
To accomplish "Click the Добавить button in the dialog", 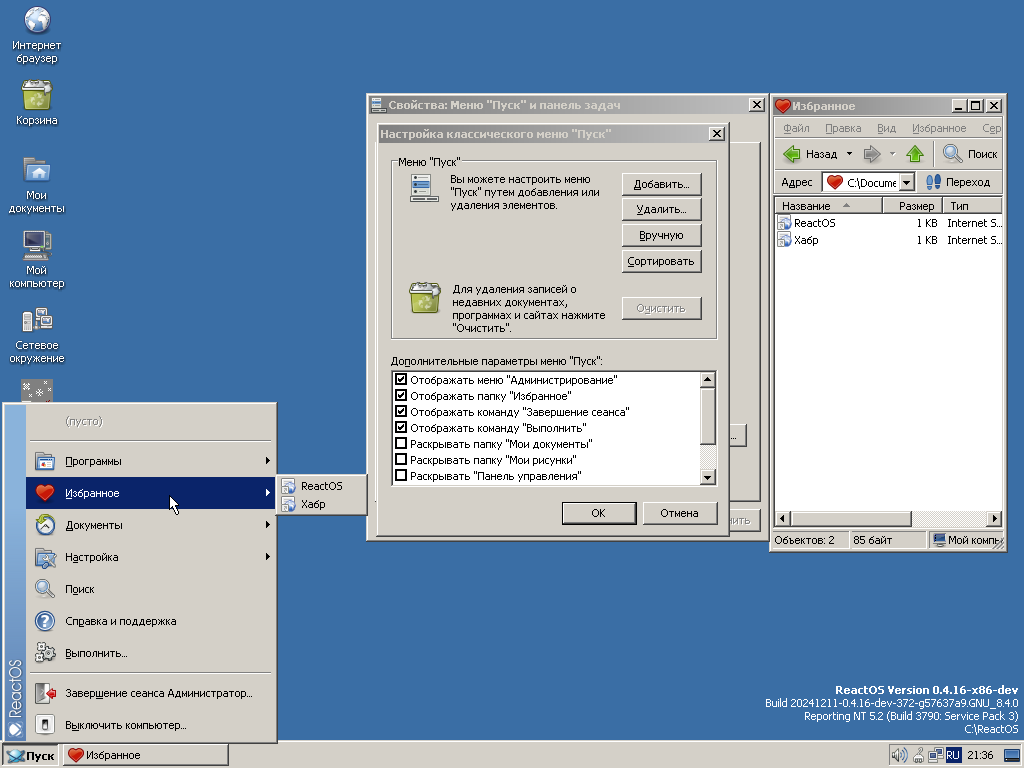I will [661, 183].
